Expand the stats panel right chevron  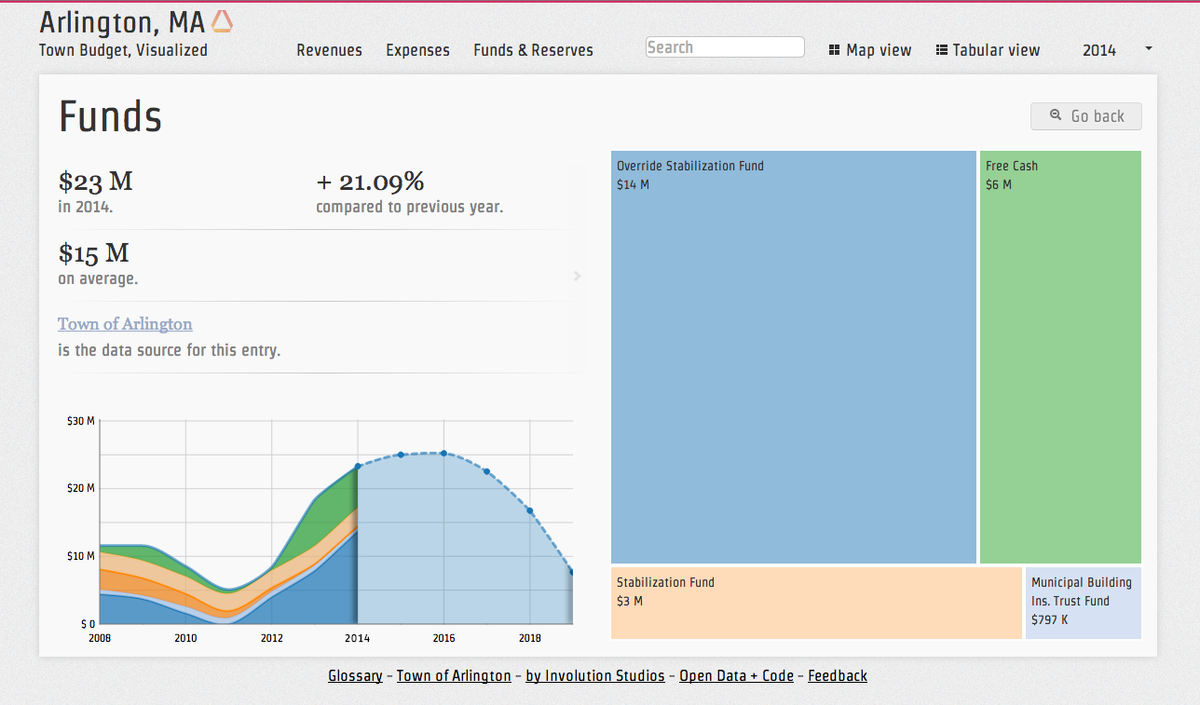click(577, 276)
